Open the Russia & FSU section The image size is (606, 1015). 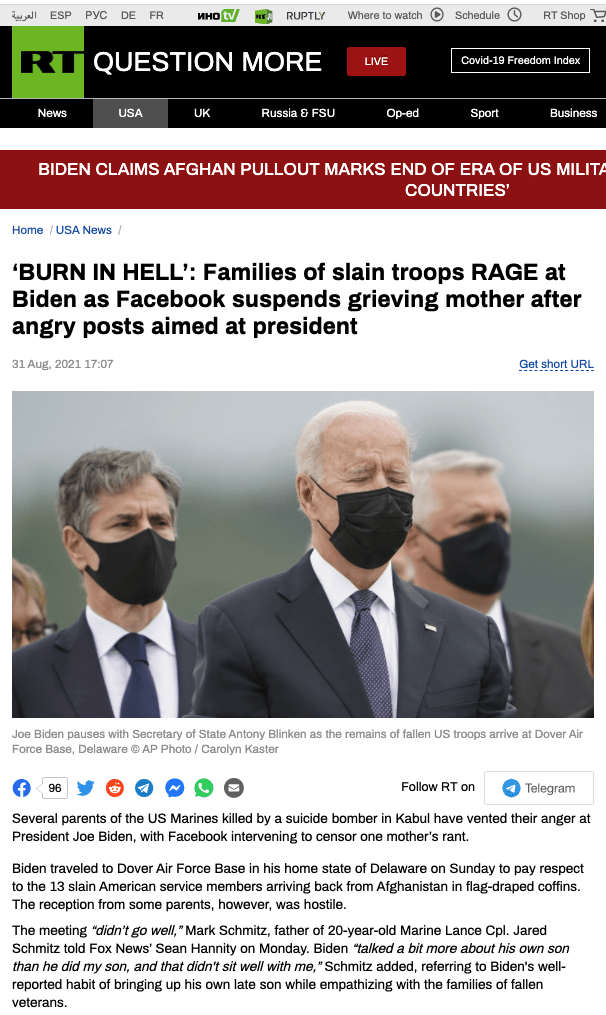[298, 113]
